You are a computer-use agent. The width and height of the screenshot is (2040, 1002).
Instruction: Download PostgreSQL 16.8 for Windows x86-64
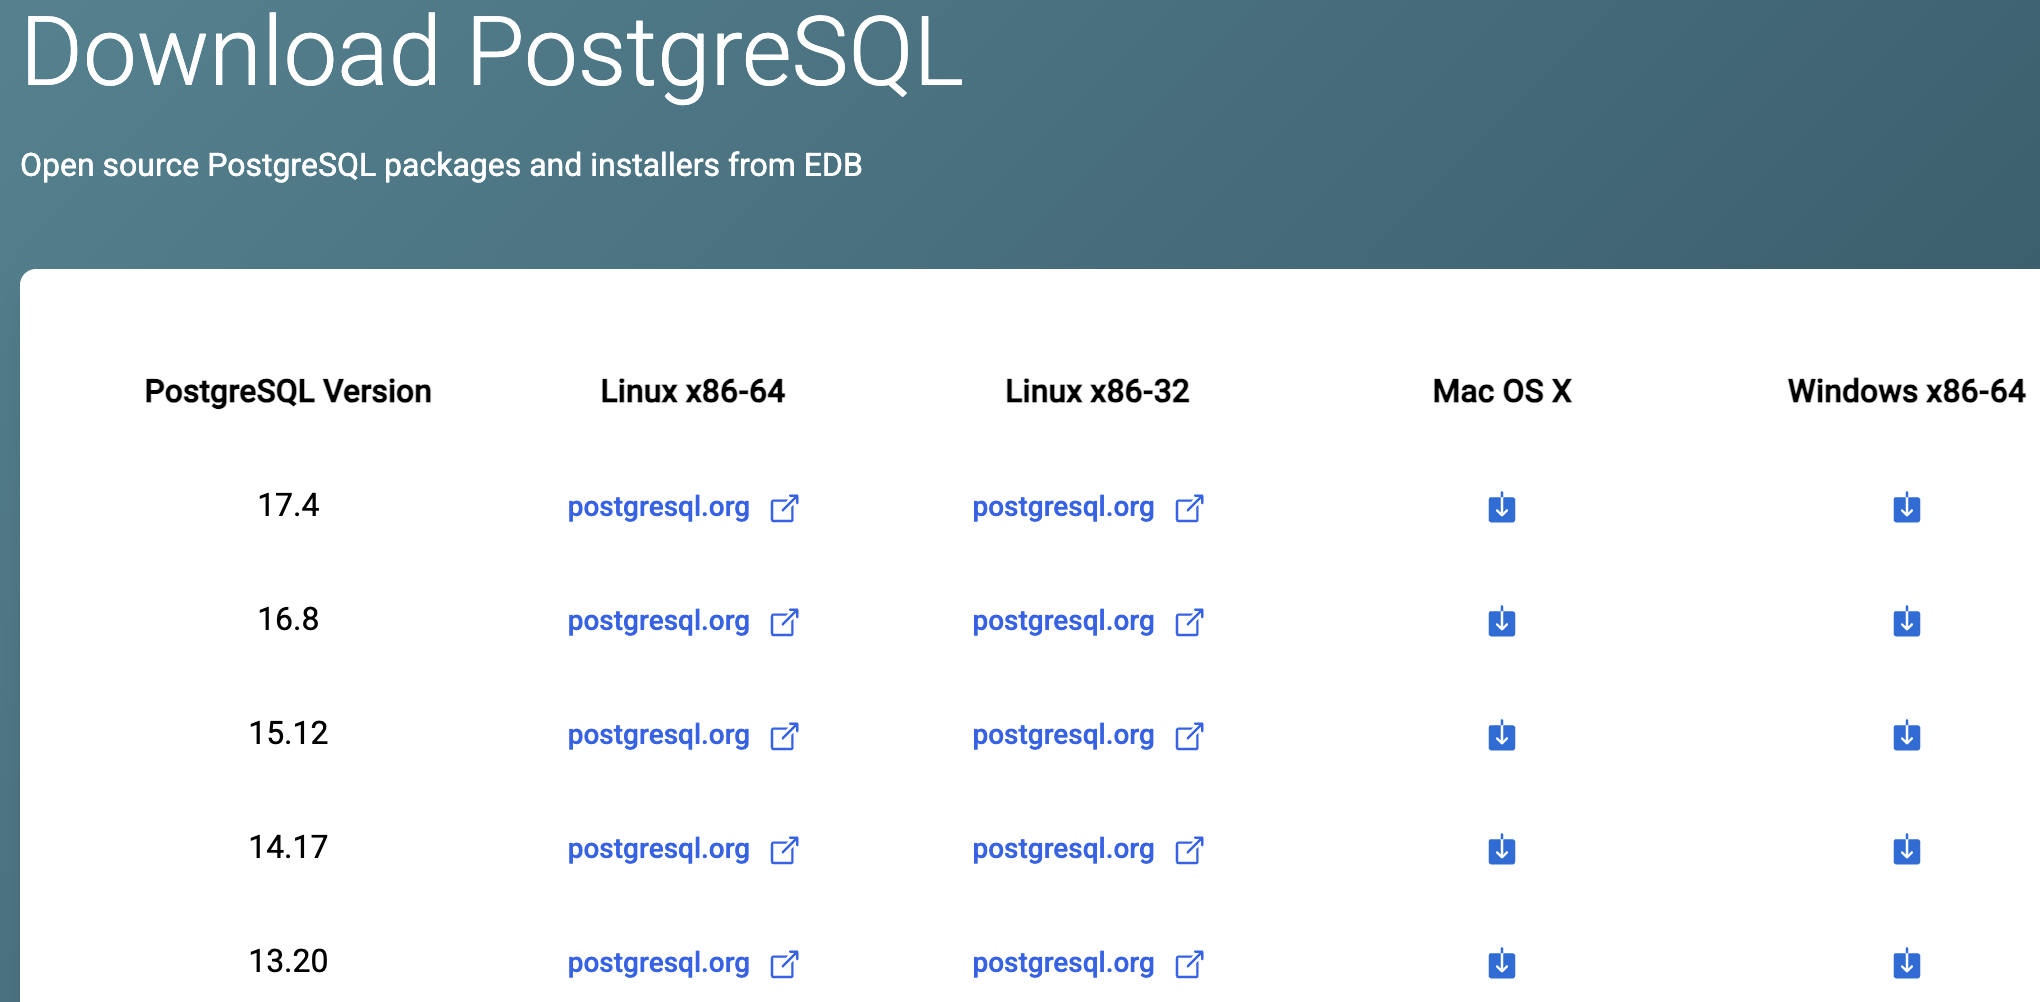pyautogui.click(x=1906, y=621)
